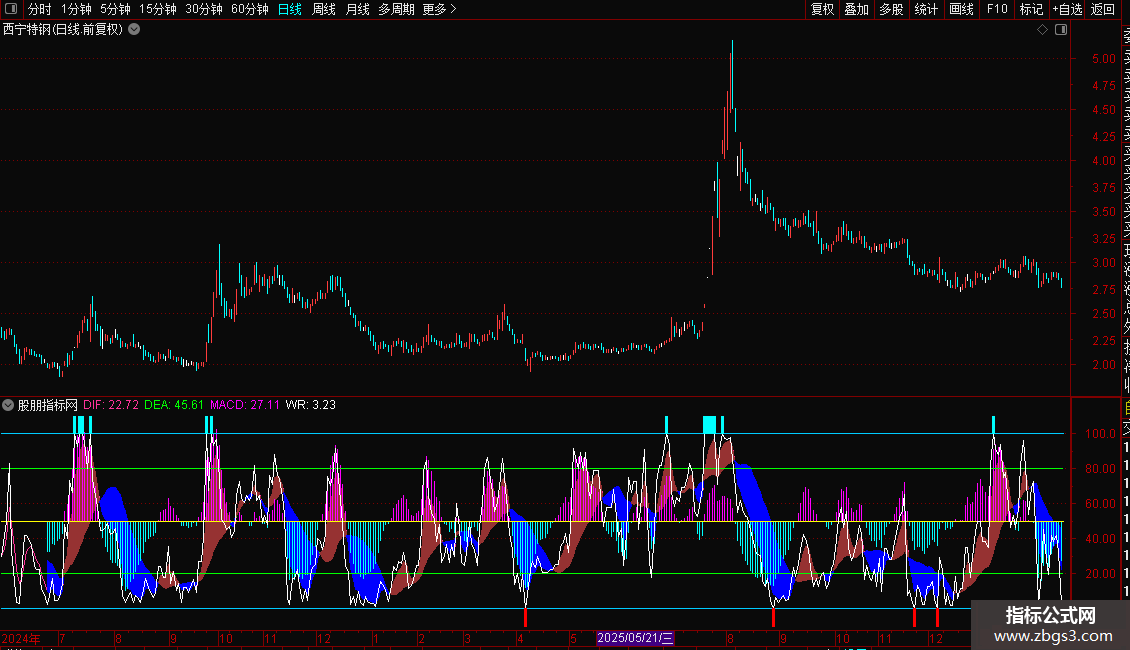Click the 返回 back button
The height and width of the screenshot is (650, 1130).
(x=1103, y=9)
